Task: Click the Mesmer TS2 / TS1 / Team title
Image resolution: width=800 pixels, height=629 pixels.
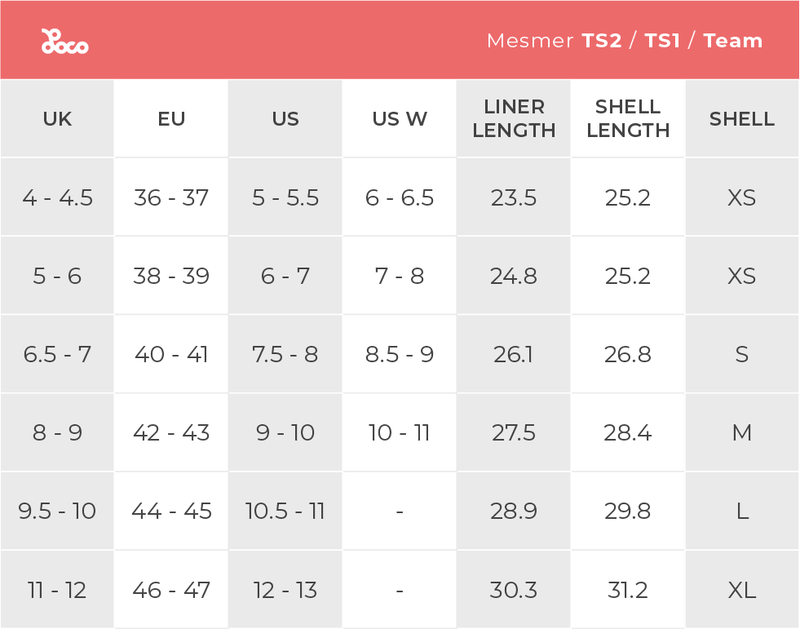Action: tap(624, 41)
